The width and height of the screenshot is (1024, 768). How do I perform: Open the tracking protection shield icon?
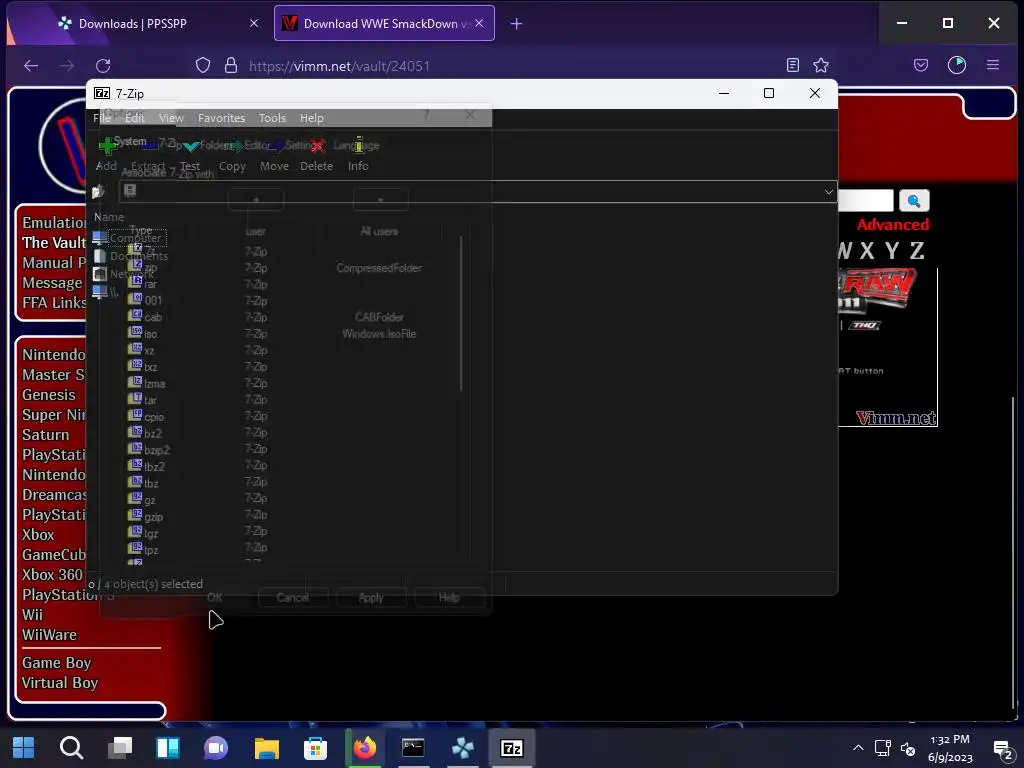click(203, 65)
